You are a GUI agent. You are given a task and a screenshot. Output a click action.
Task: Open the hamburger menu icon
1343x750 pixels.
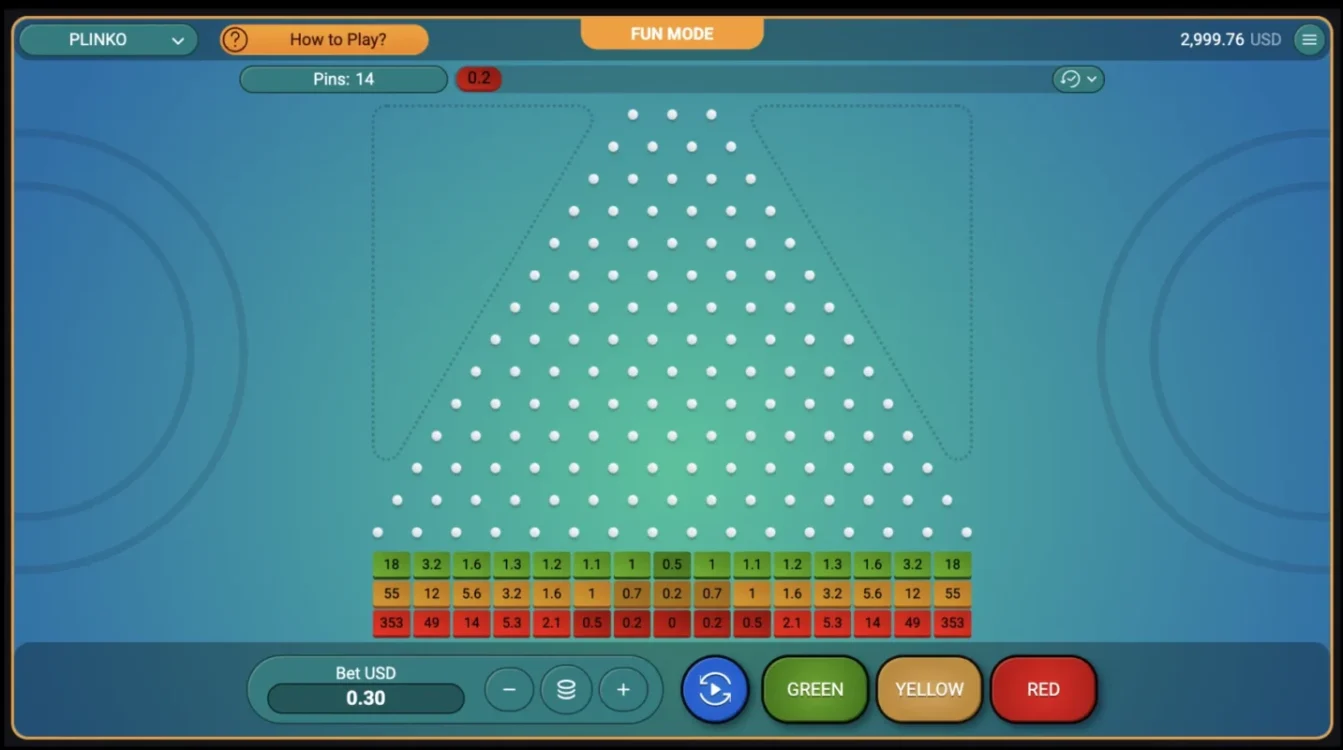pos(1309,40)
